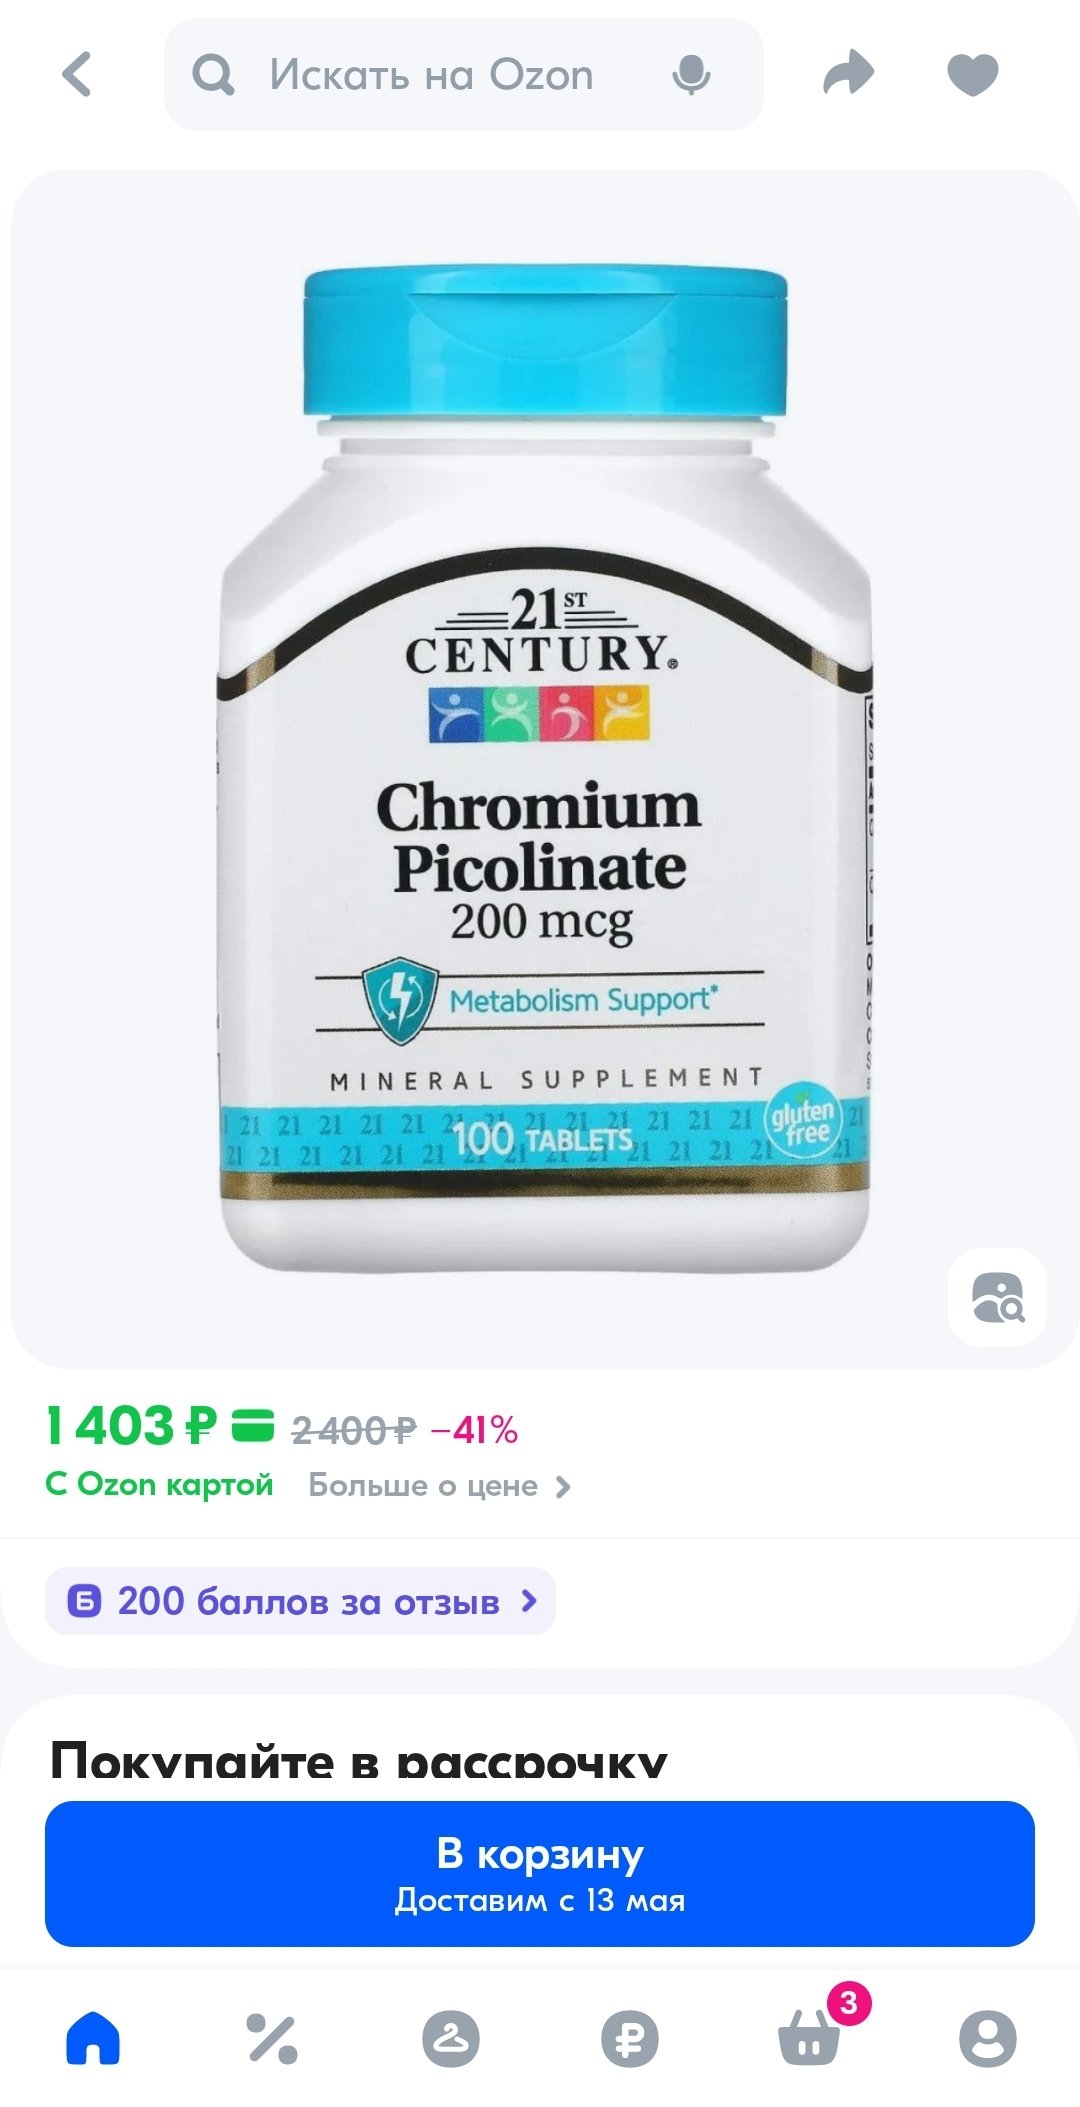Tap the share arrow icon
The height and width of the screenshot is (2107, 1080).
848,74
